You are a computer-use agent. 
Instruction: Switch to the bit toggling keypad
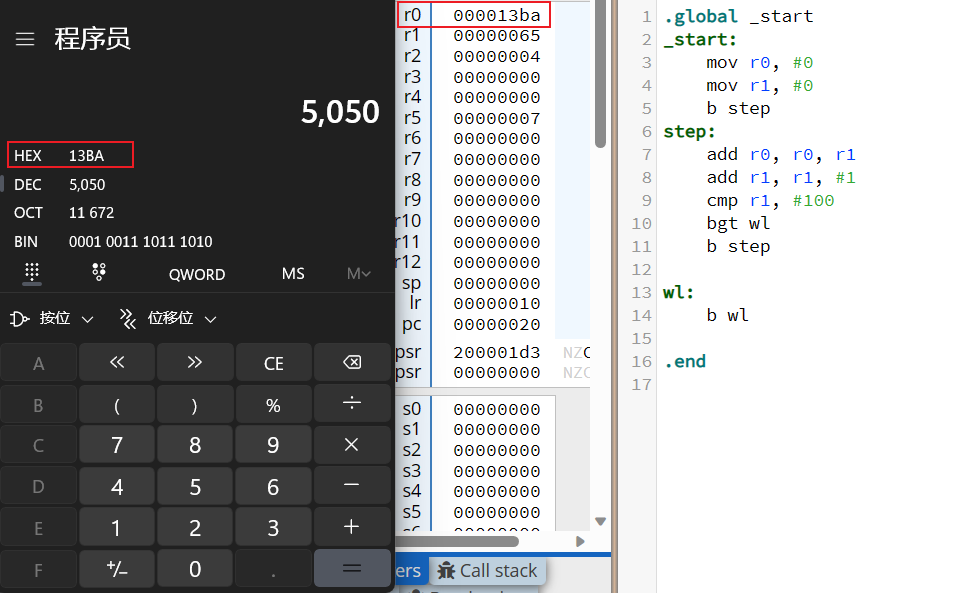(99, 273)
